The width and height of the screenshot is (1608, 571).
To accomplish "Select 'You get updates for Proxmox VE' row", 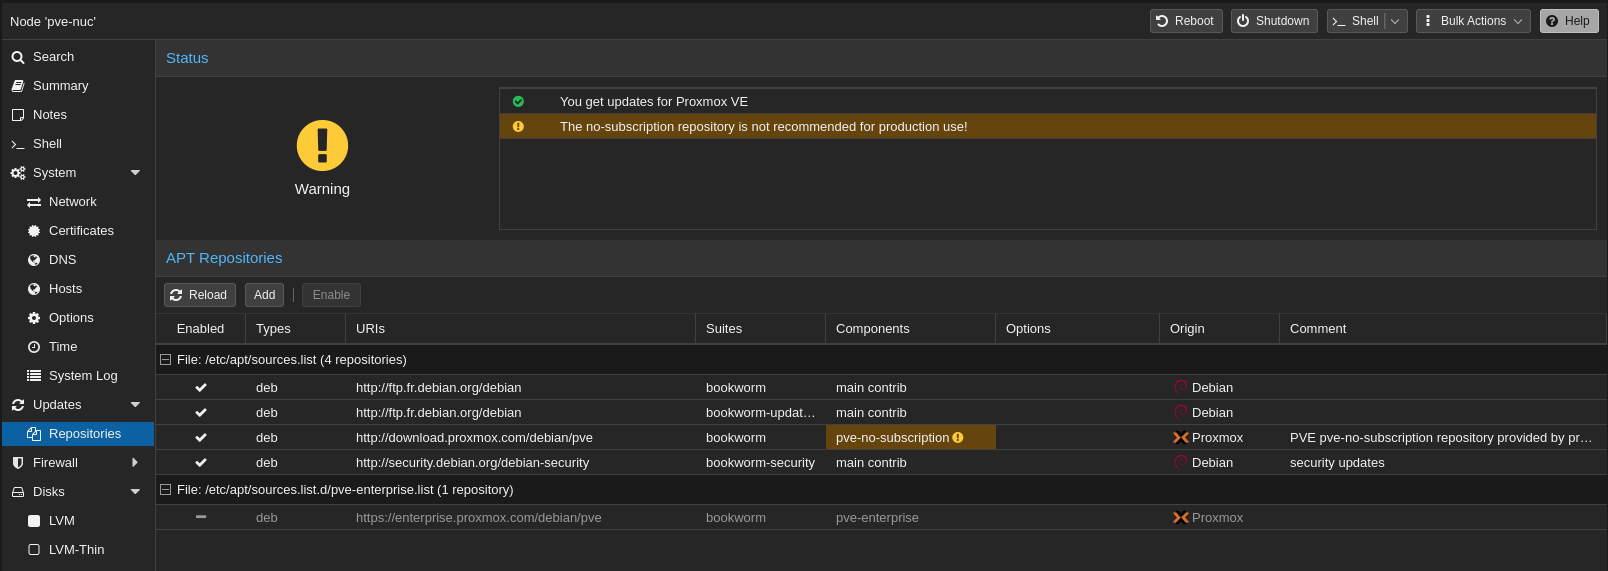I will point(1047,101).
